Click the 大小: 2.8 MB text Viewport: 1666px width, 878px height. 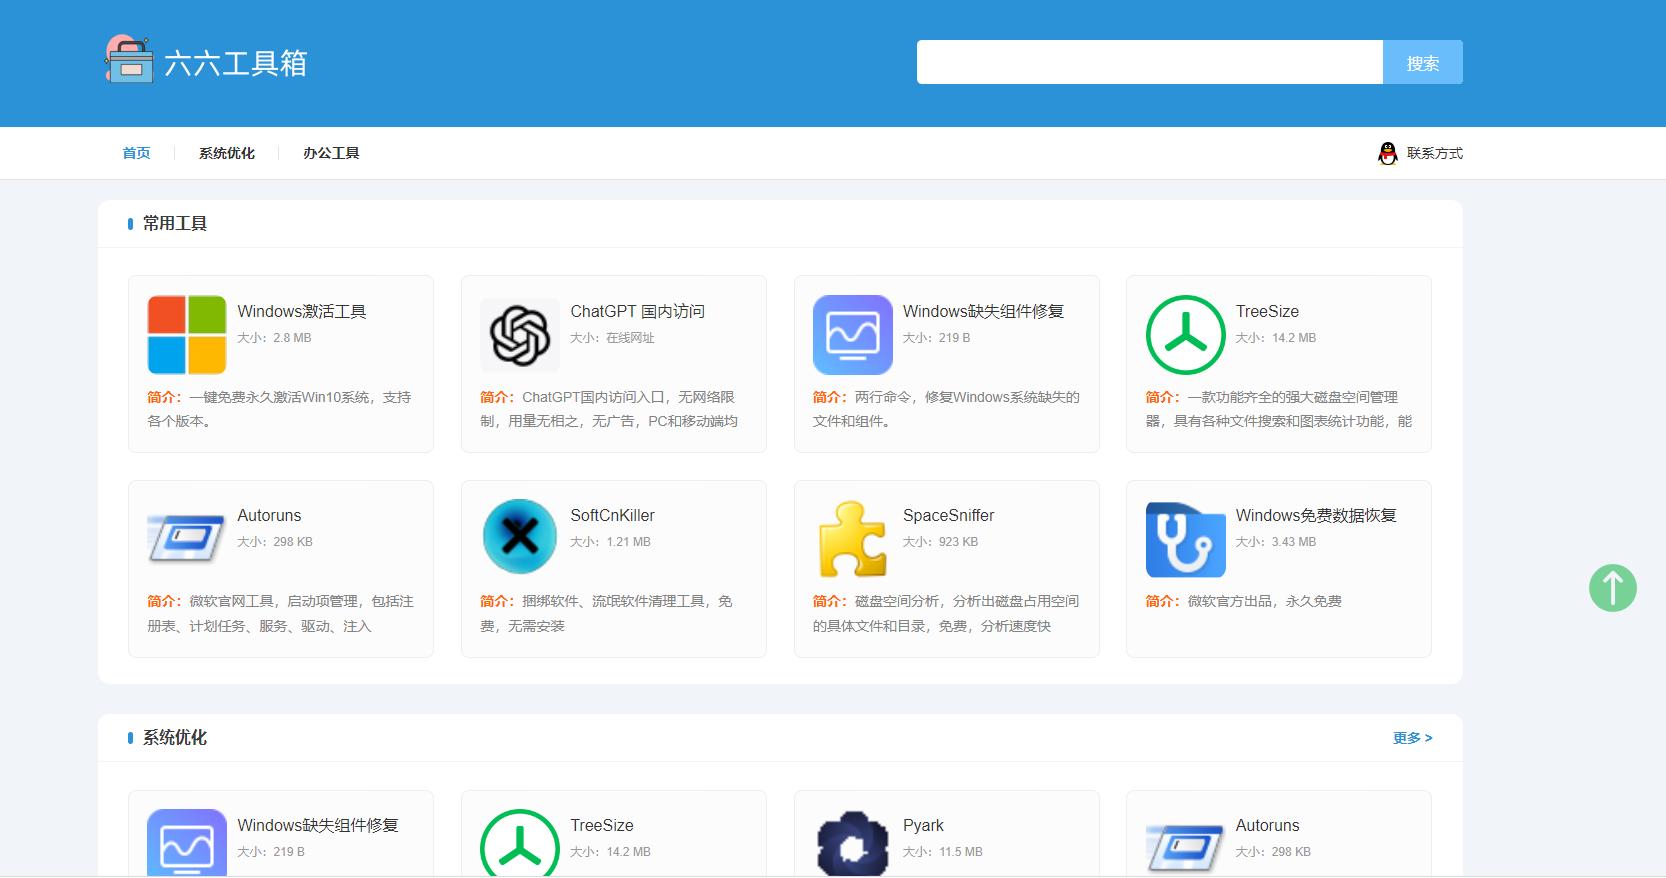pyautogui.click(x=274, y=338)
